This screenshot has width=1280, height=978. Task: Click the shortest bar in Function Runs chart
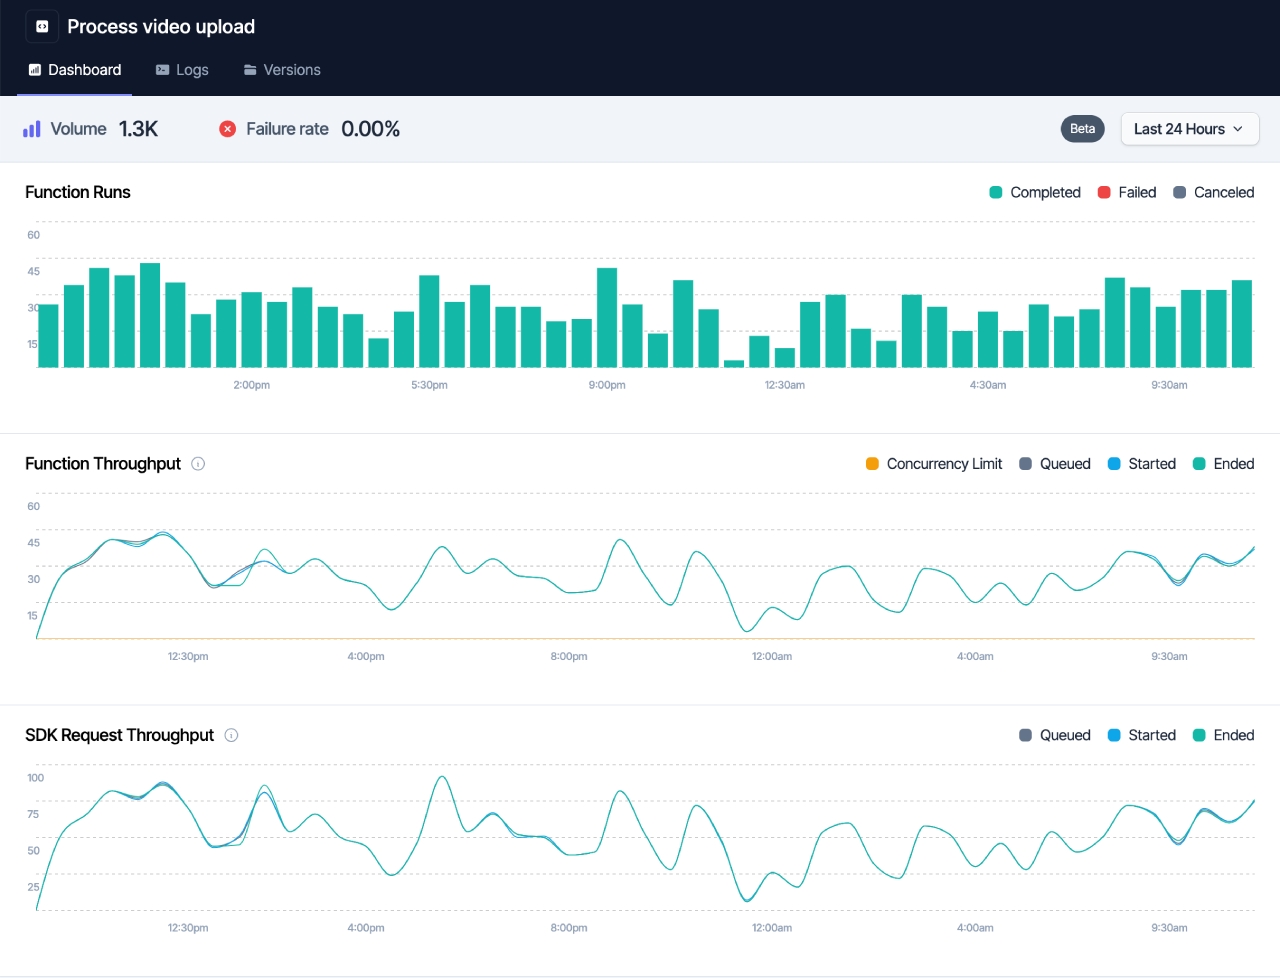(x=734, y=364)
